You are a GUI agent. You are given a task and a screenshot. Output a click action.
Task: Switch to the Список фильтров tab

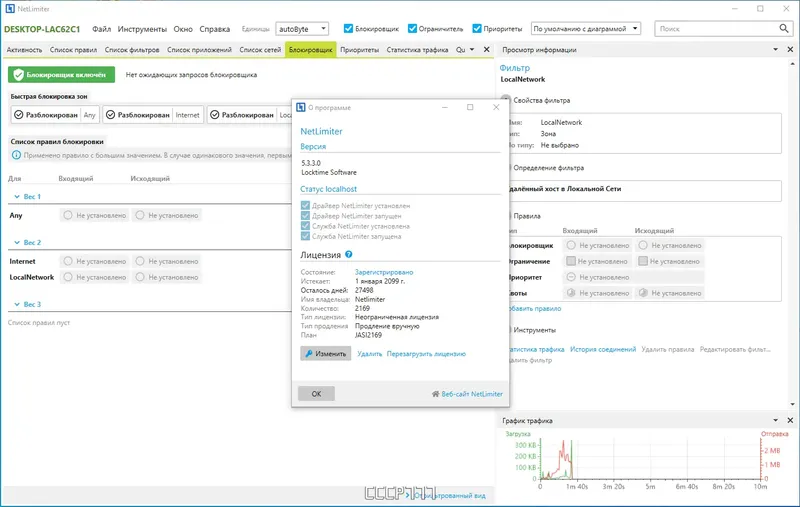[132, 49]
